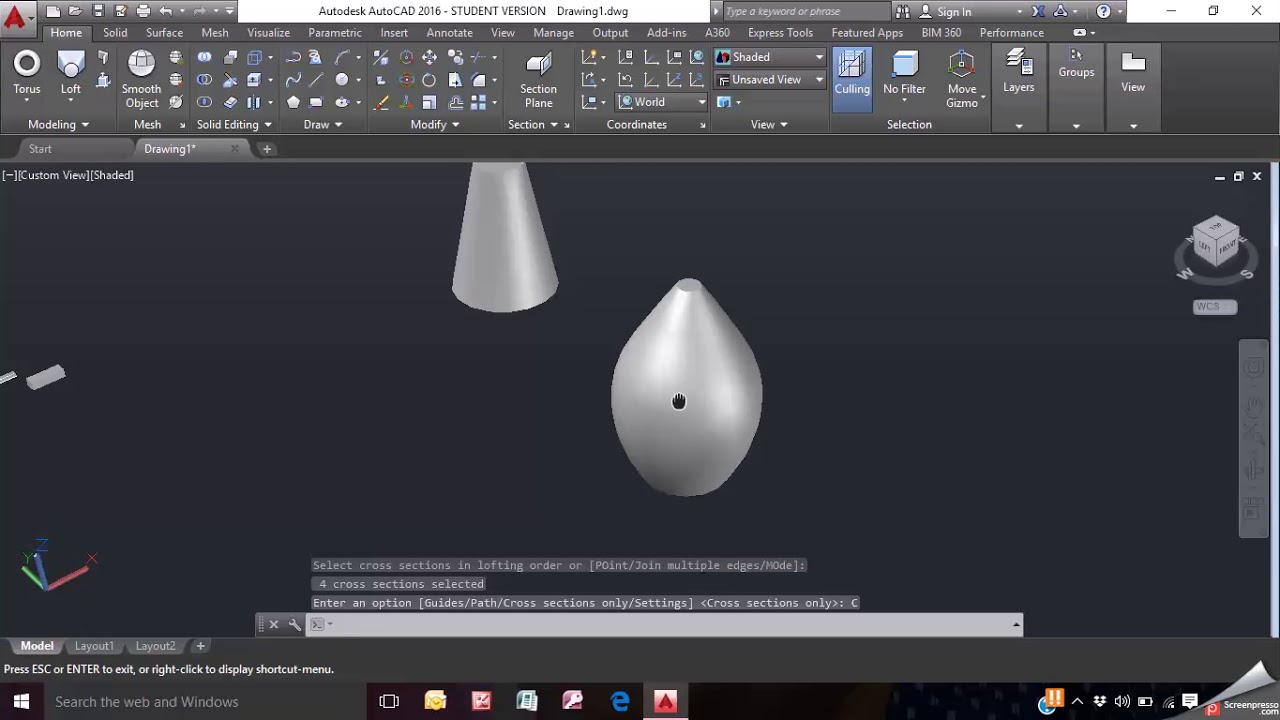The height and width of the screenshot is (720, 1280).
Task: Select the Move Gizmo tool
Action: 962,78
